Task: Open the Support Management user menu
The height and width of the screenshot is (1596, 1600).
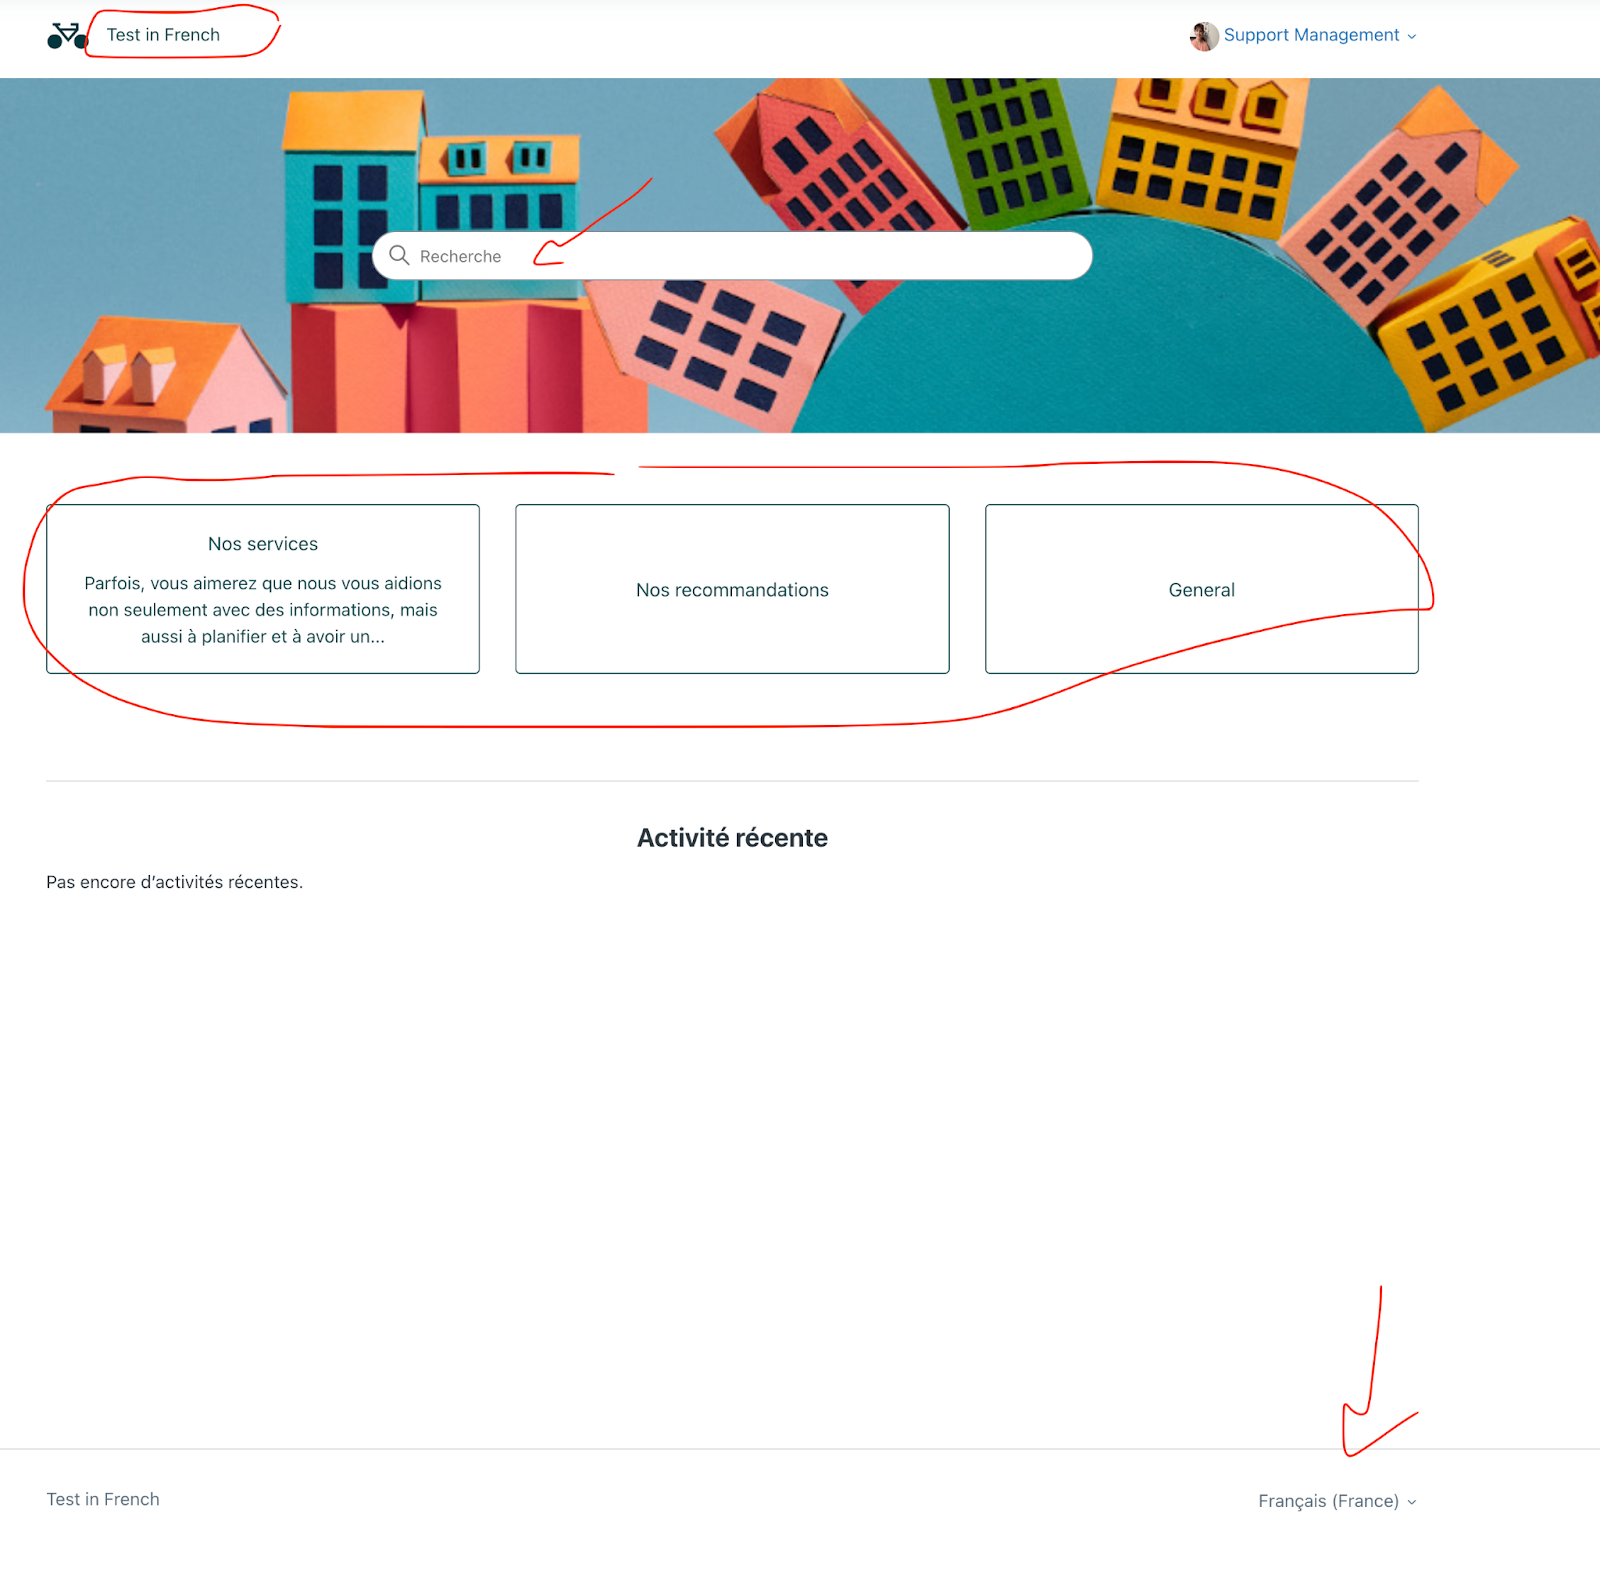Action: pyautogui.click(x=1303, y=36)
